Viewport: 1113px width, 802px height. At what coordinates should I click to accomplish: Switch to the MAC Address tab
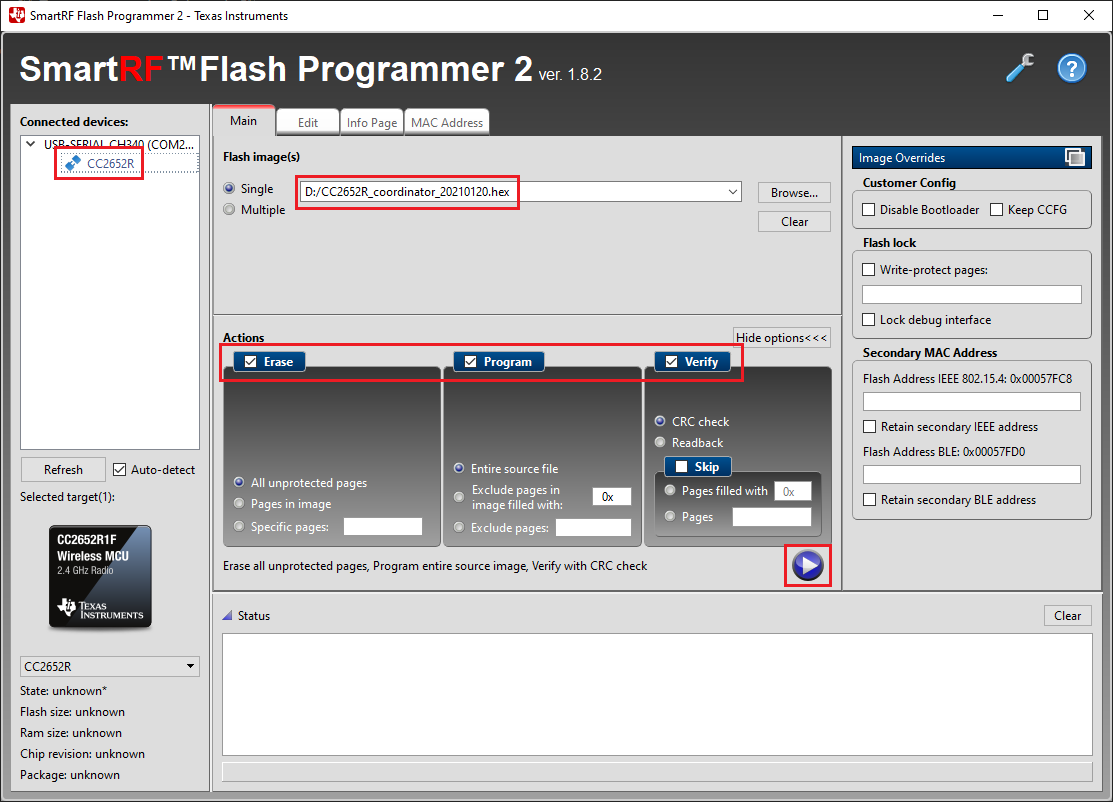tap(446, 122)
